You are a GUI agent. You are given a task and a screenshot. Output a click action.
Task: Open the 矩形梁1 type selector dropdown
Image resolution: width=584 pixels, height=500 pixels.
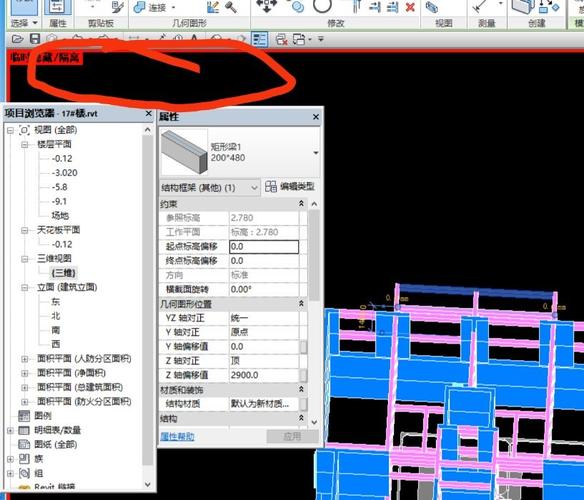pyautogui.click(x=316, y=153)
